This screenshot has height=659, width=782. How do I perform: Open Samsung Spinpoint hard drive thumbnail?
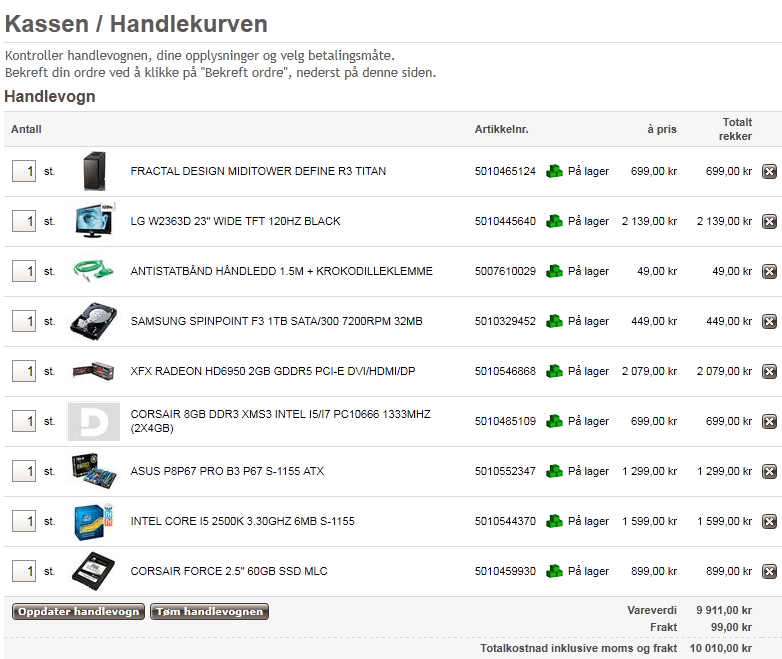tap(93, 321)
